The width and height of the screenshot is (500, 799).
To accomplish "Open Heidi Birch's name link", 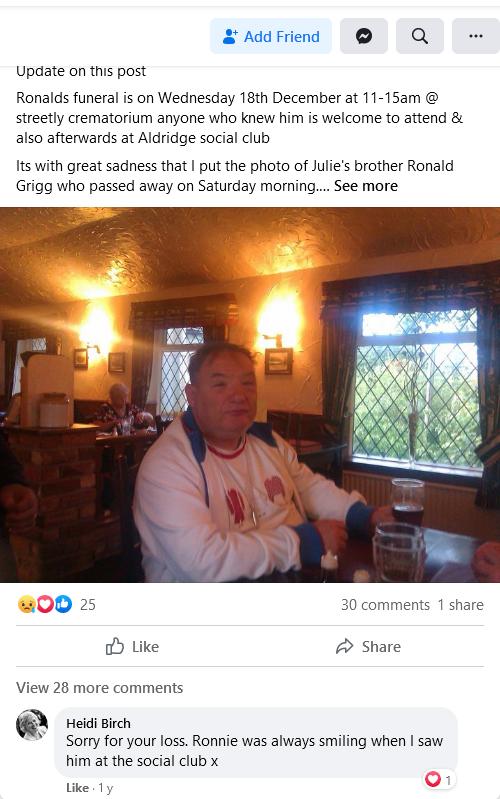I will click(x=98, y=723).
